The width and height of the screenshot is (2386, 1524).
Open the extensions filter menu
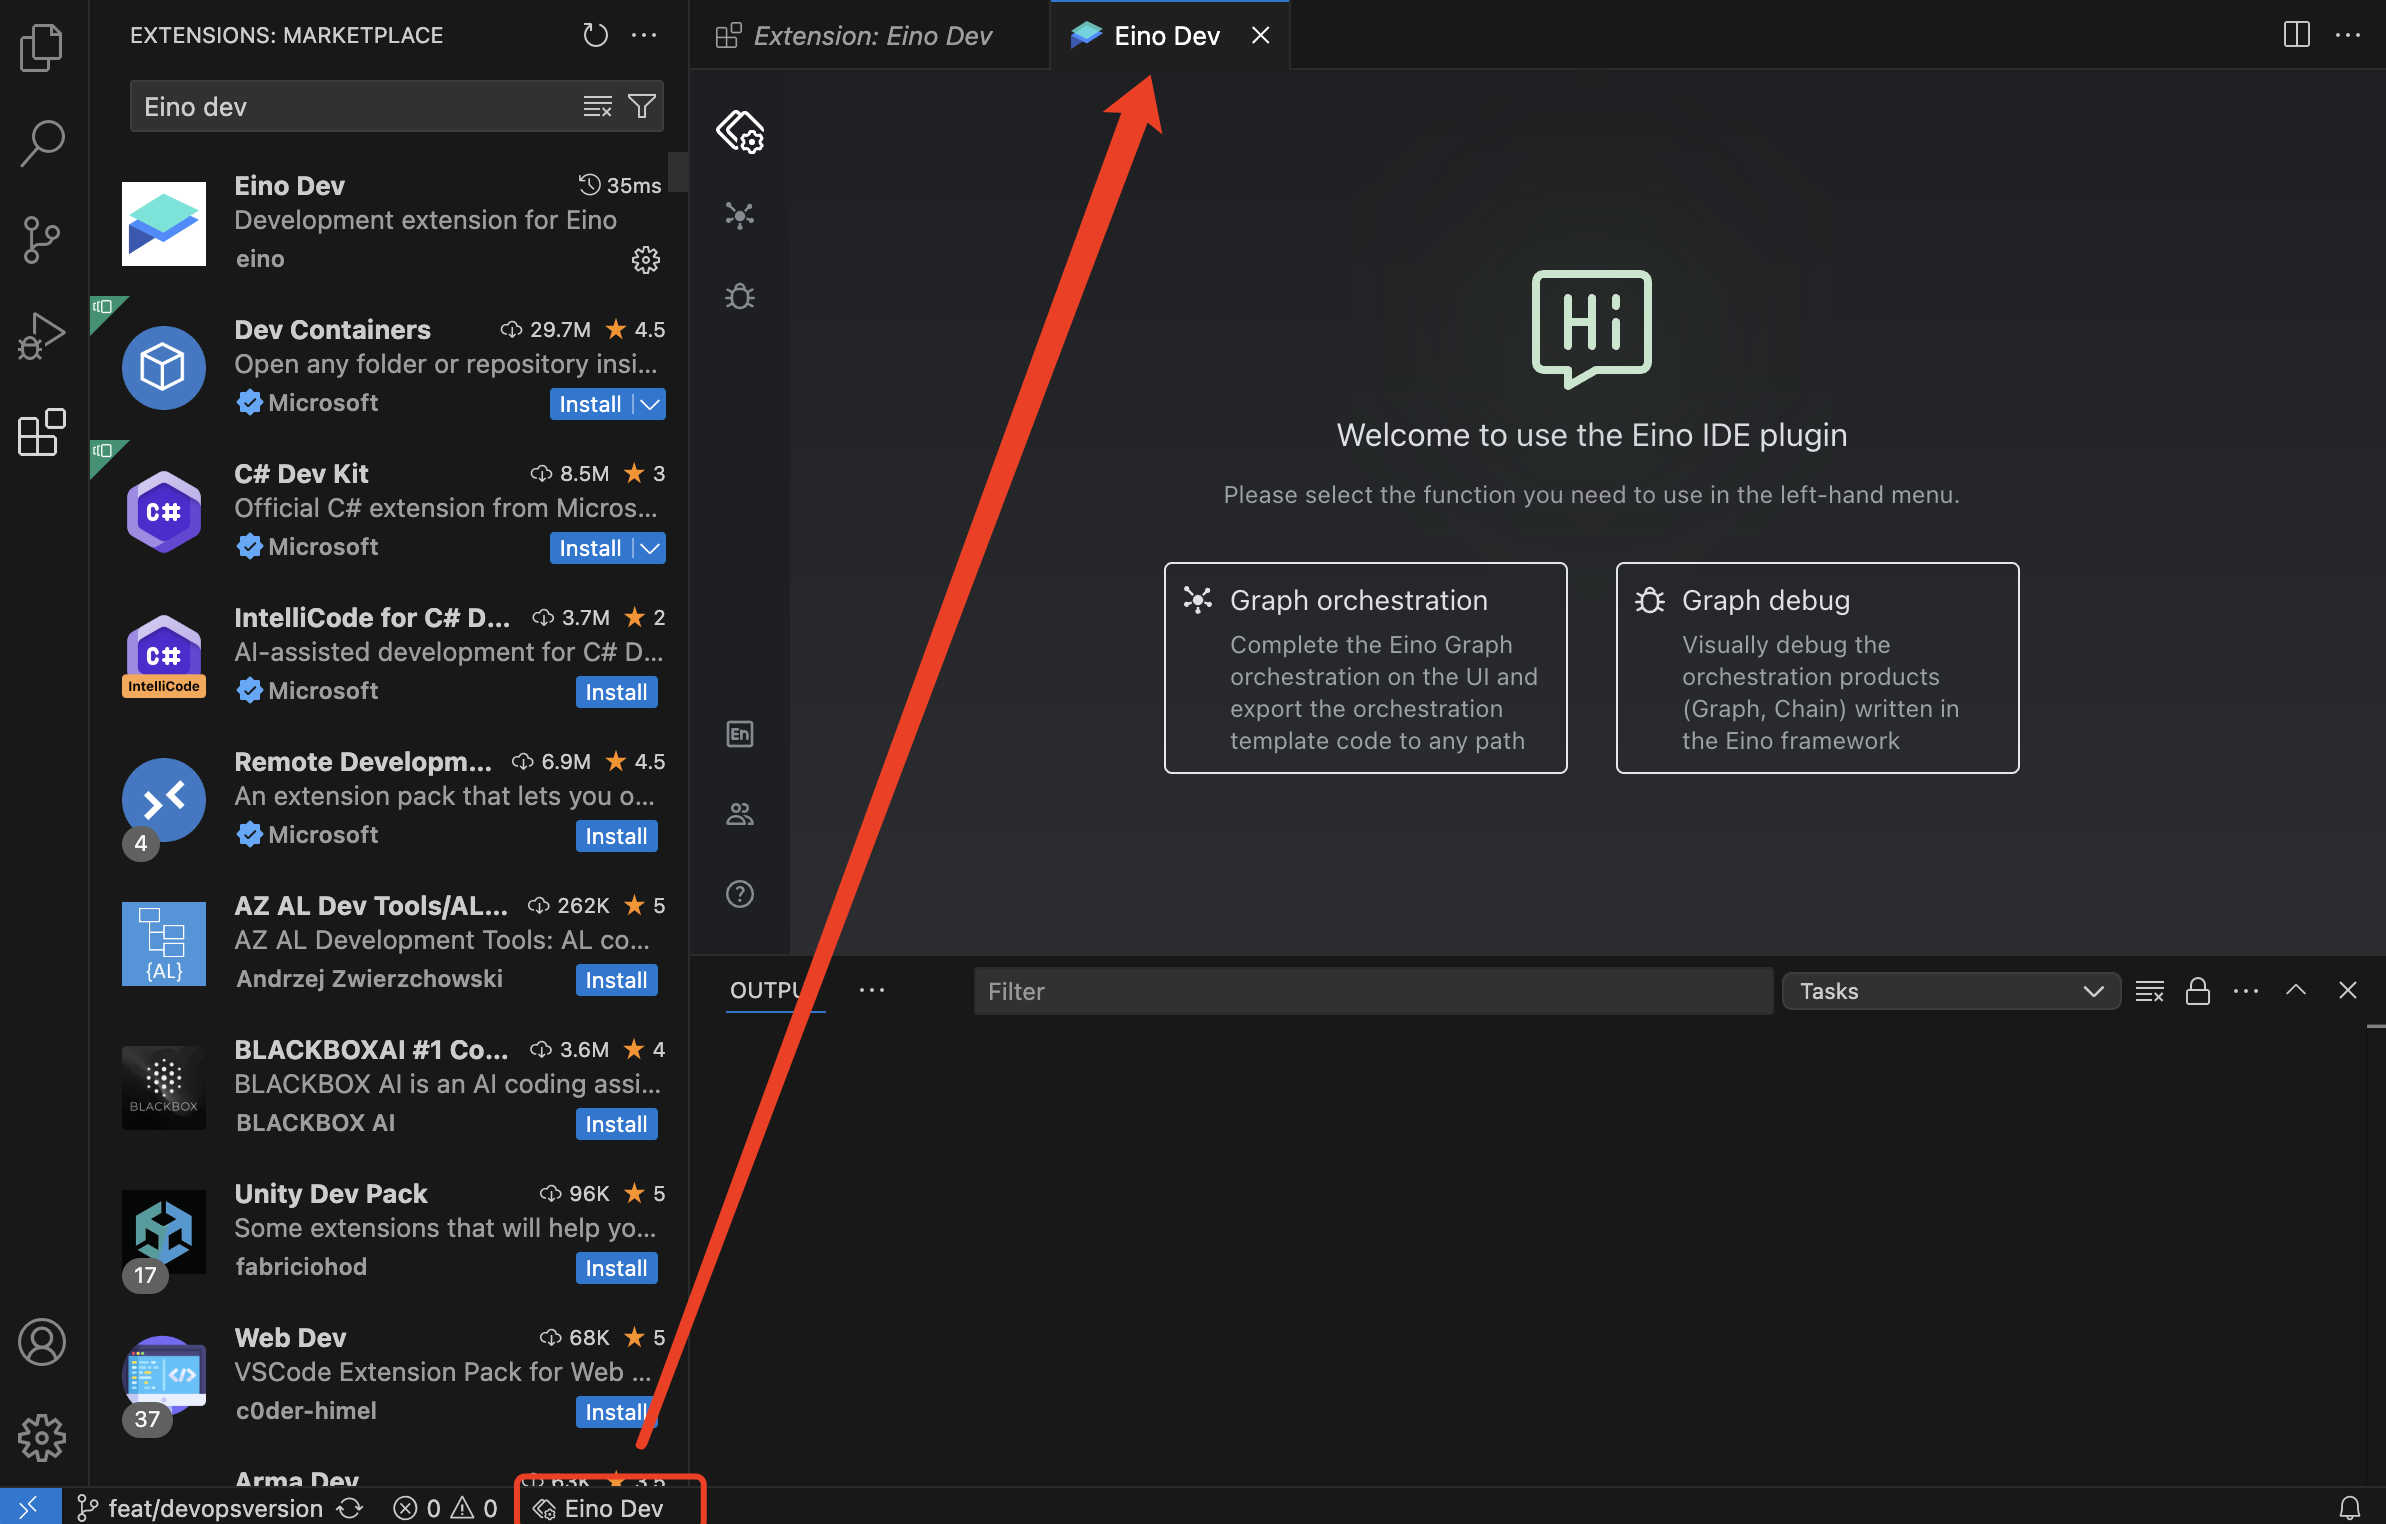[642, 106]
